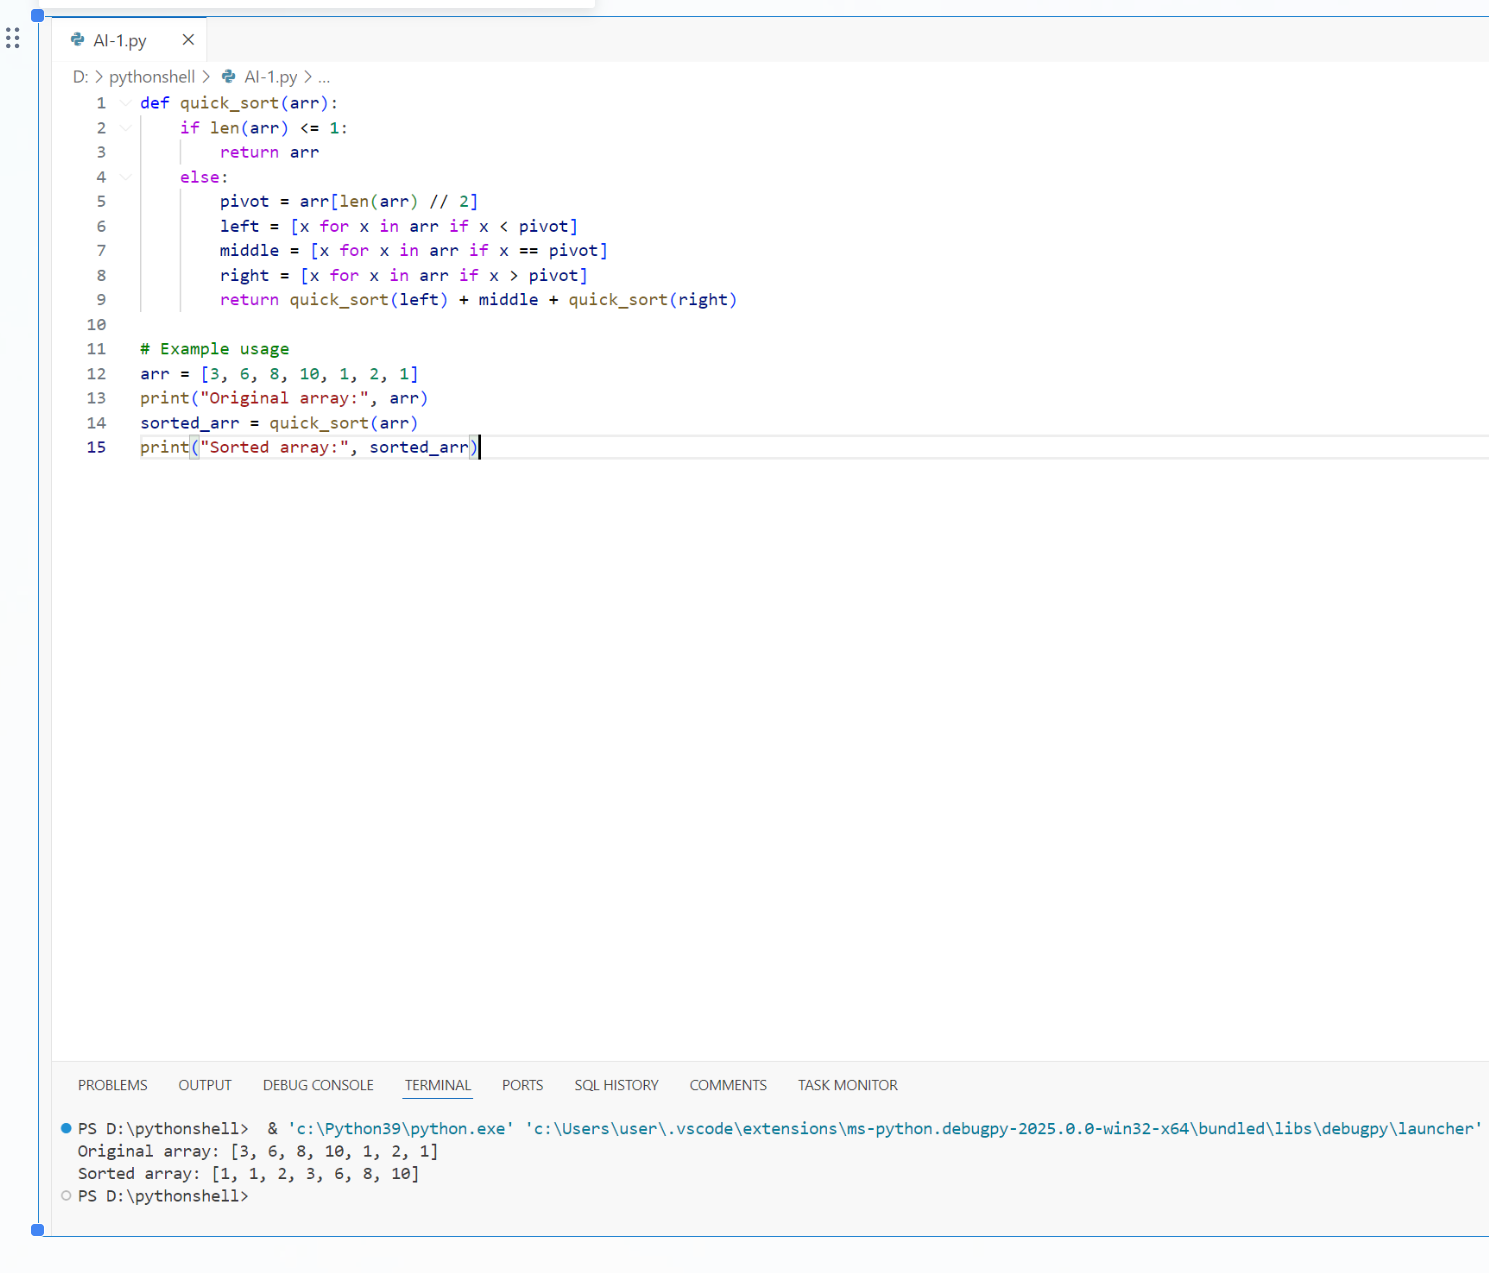Viewport: 1489px width, 1273px height.
Task: Click the 'pivot = arr[len(arr) // 2]' line
Action: 349,202
